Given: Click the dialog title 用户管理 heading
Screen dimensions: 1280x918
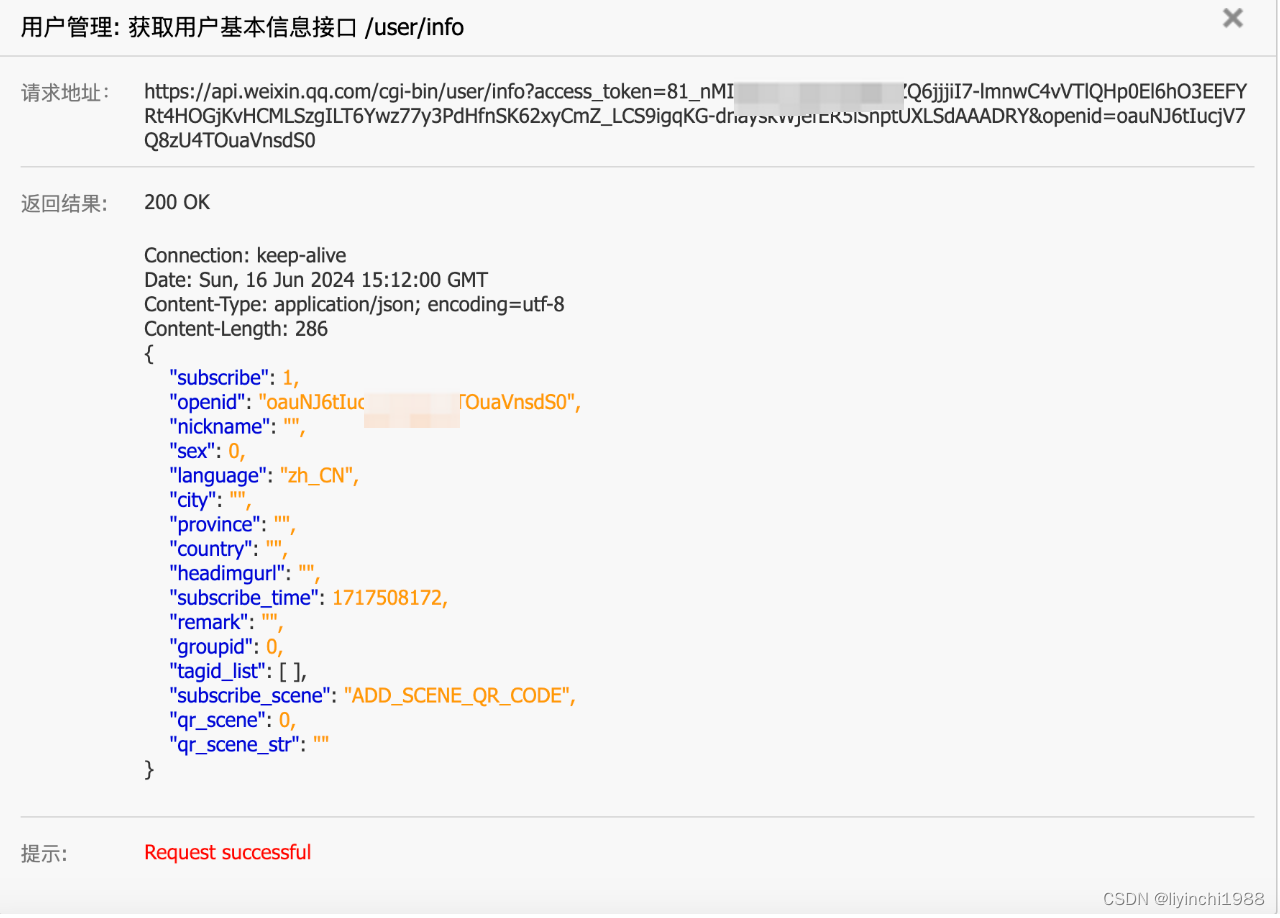Looking at the screenshot, I should point(243,27).
